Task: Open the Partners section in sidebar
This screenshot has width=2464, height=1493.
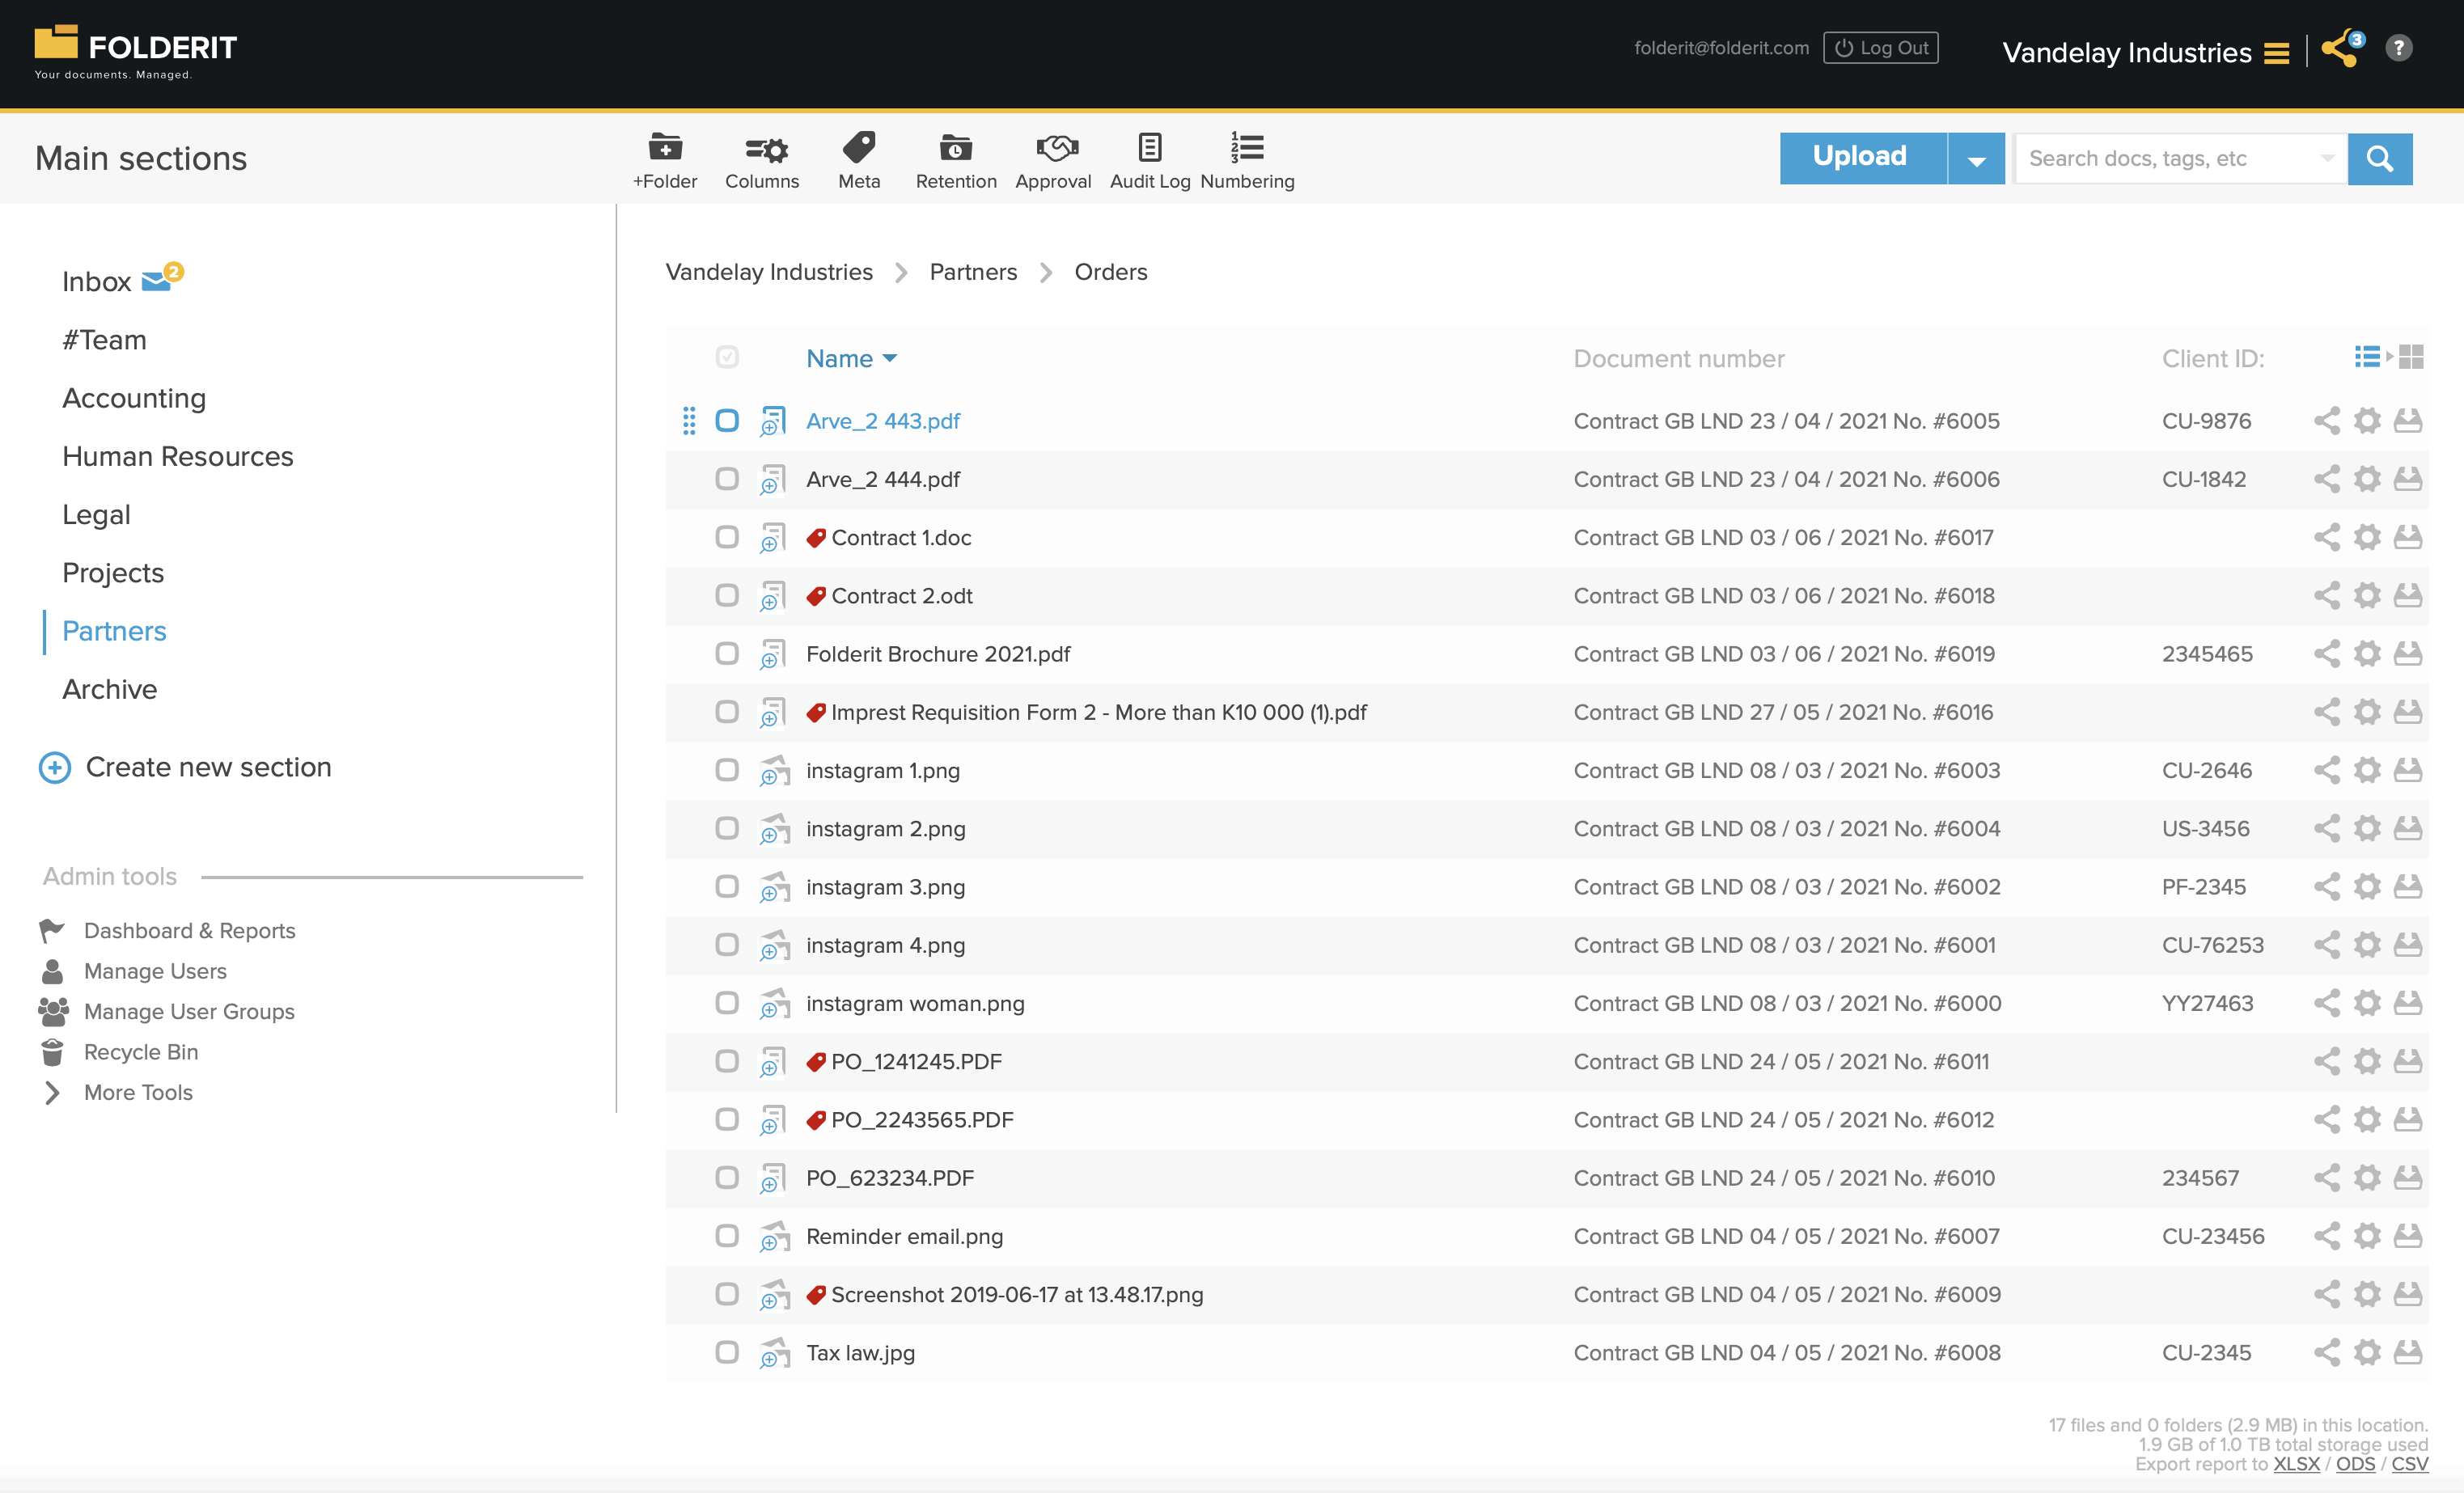Action: coord(114,631)
